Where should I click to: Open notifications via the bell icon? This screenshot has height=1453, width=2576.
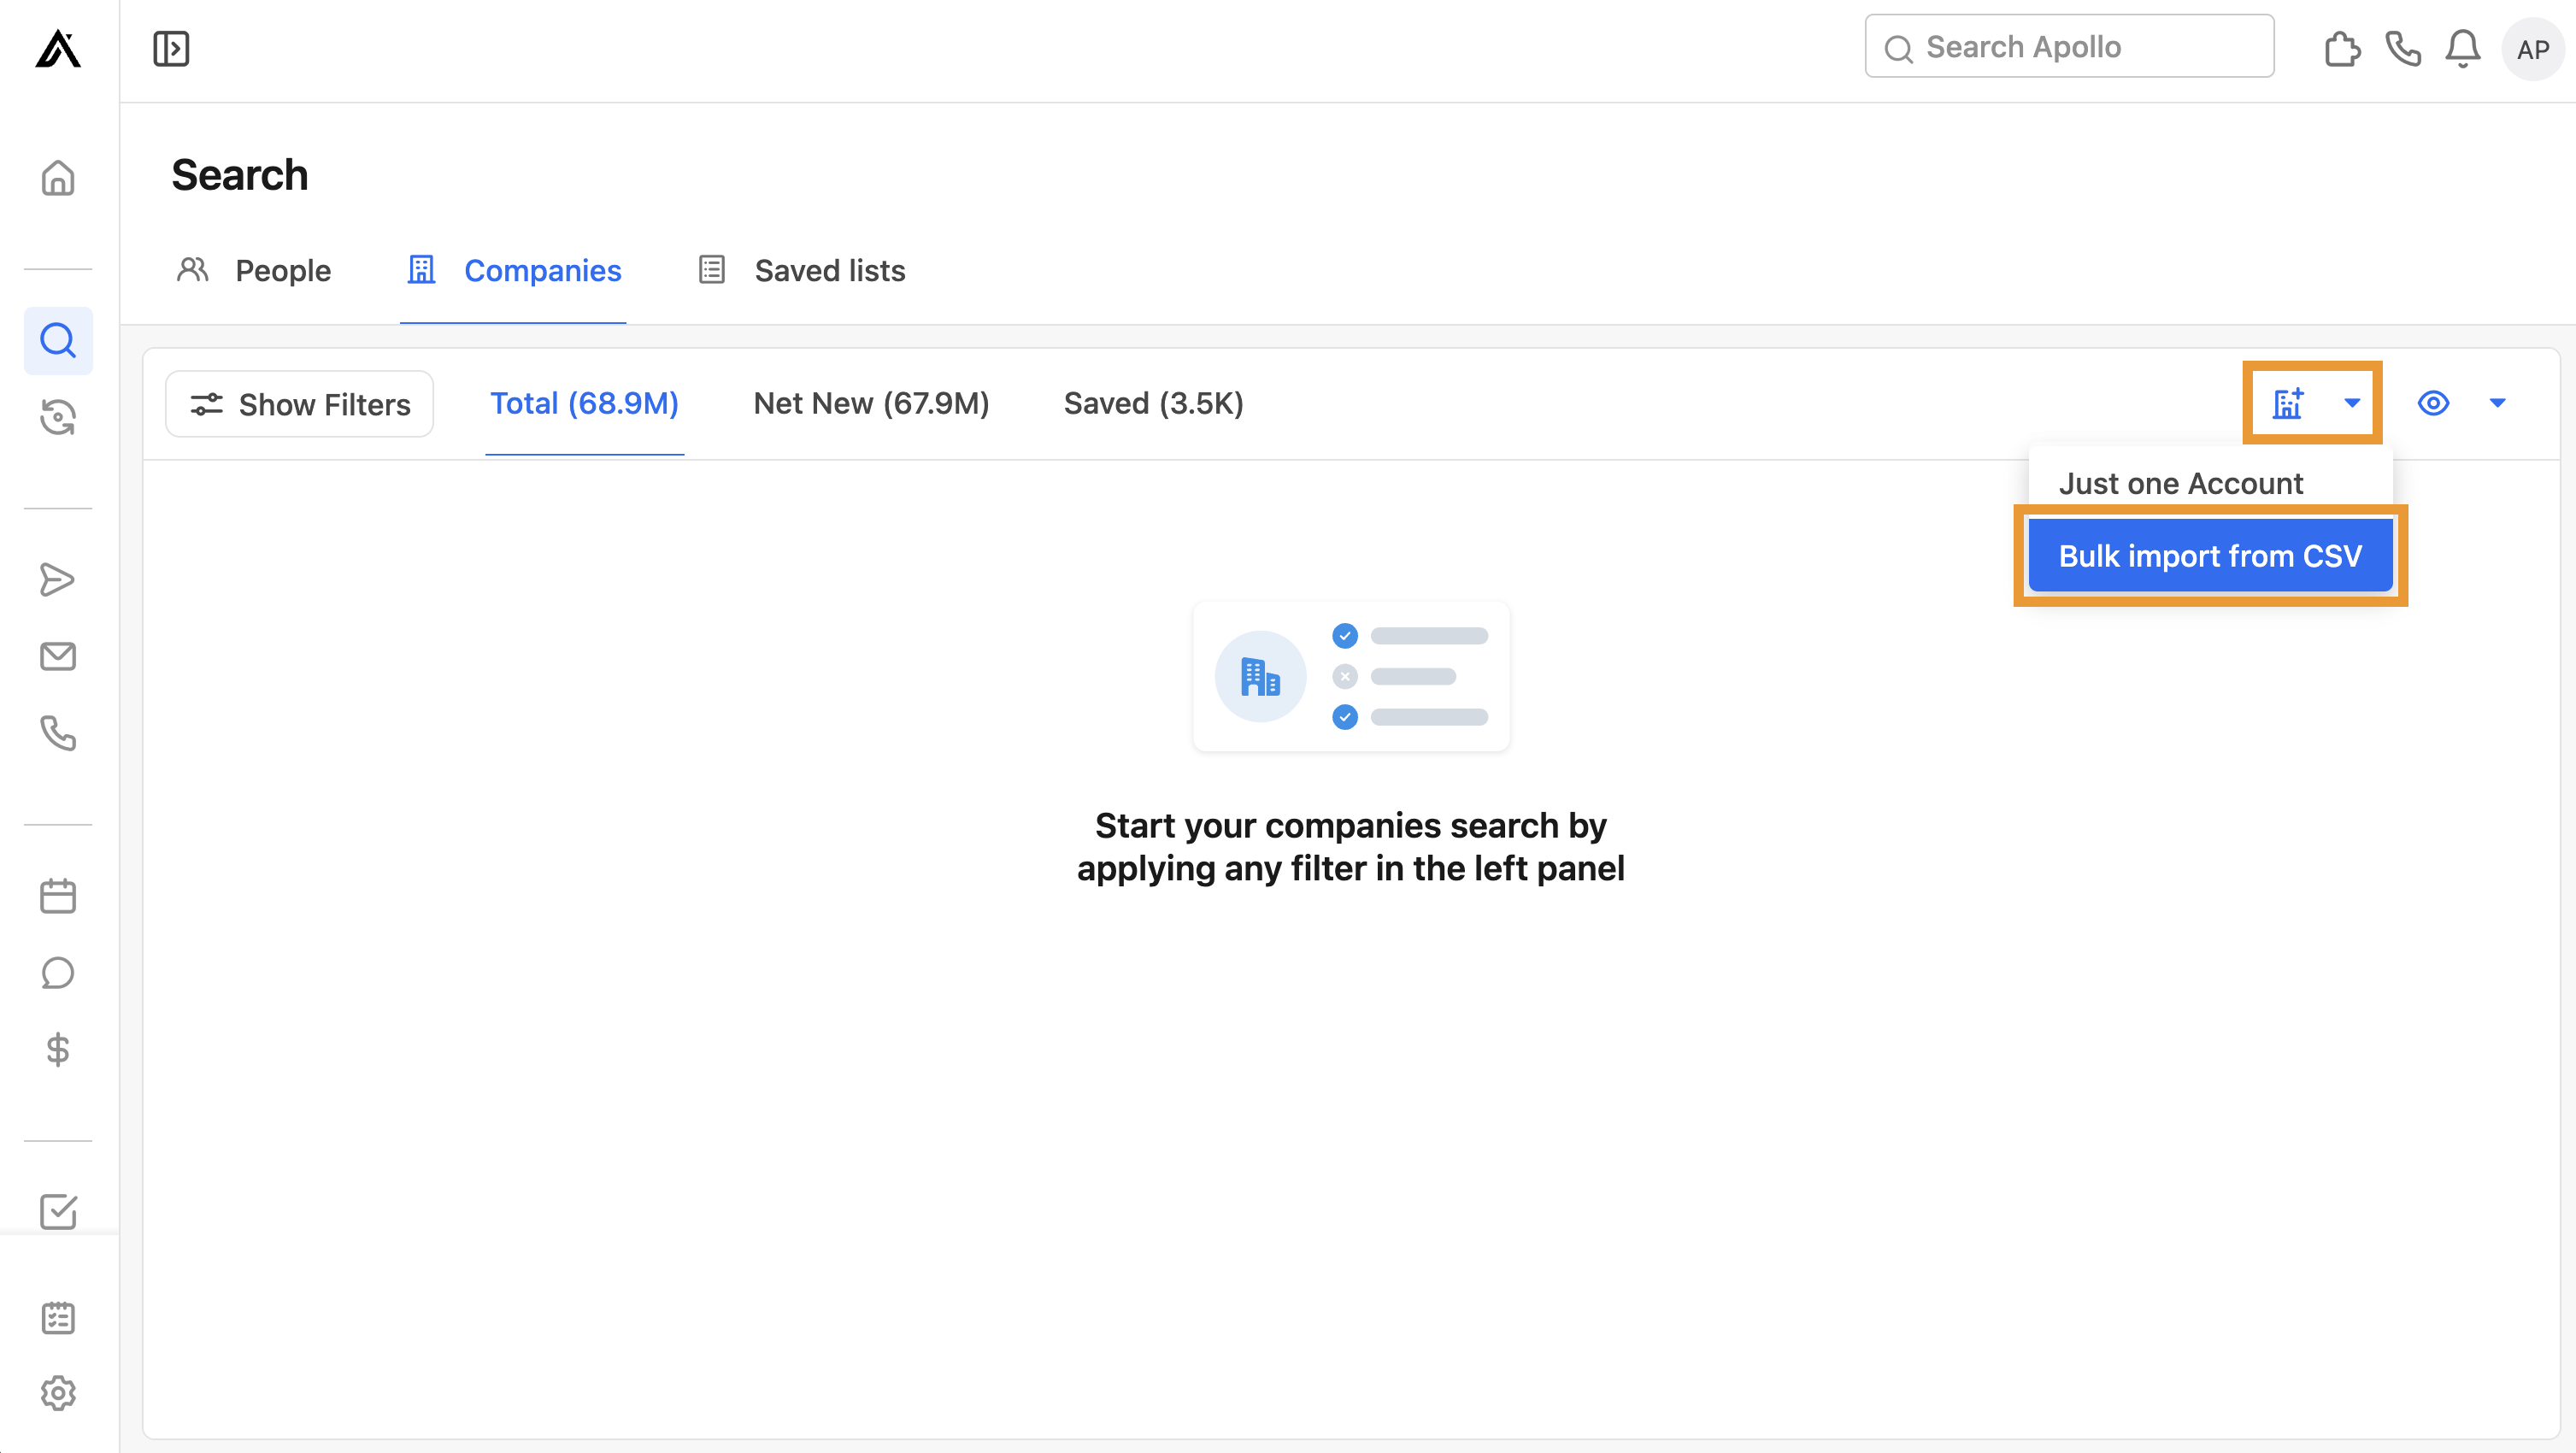2463,48
